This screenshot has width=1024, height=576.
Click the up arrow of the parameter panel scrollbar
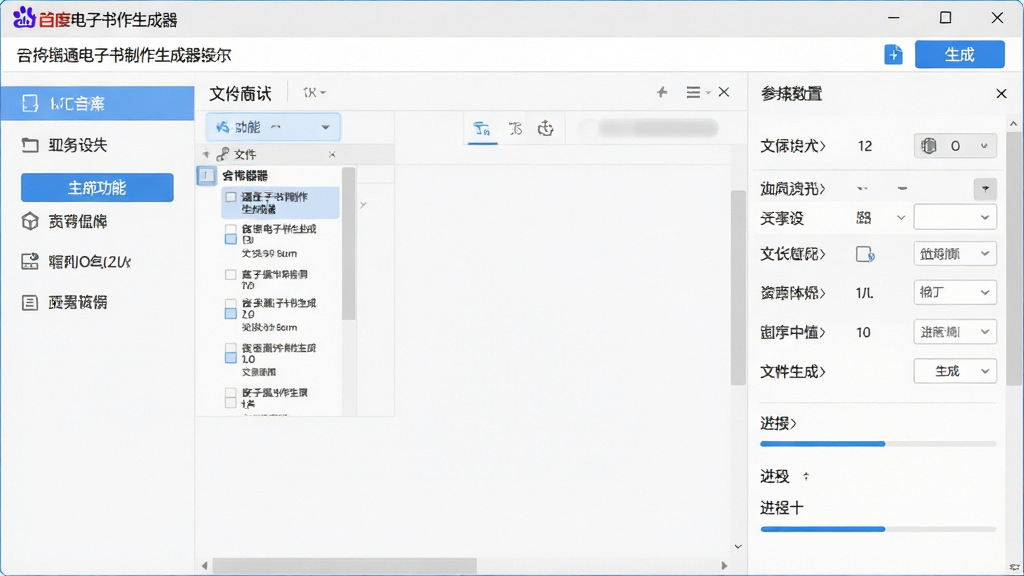(1014, 123)
